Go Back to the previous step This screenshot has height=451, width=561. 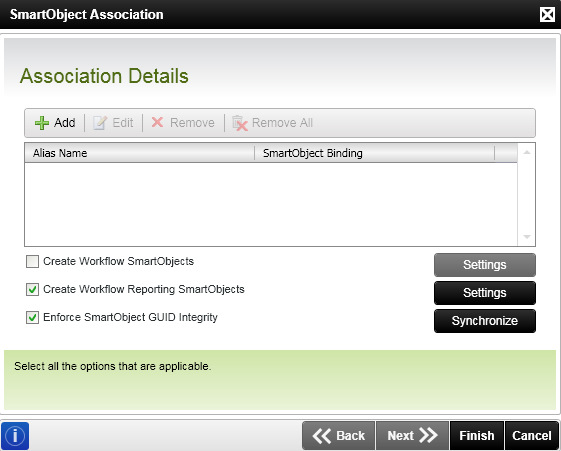(338, 436)
